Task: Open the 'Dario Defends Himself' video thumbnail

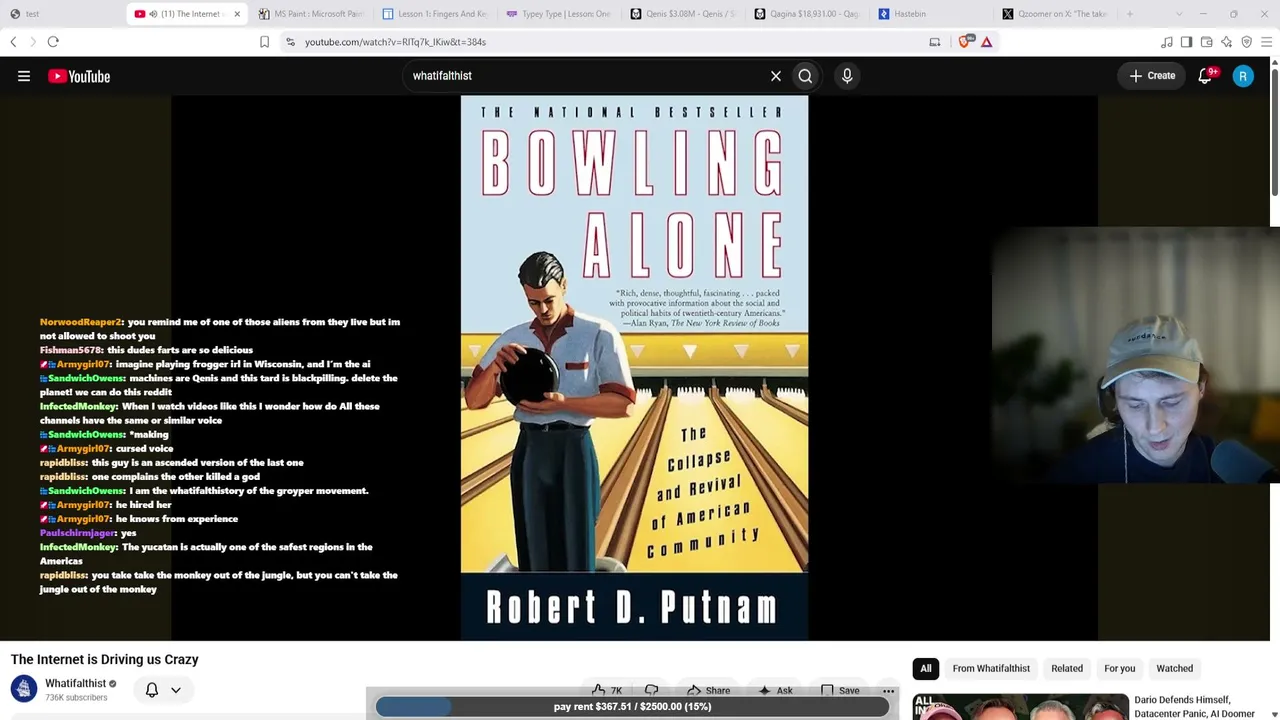Action: click(1020, 706)
